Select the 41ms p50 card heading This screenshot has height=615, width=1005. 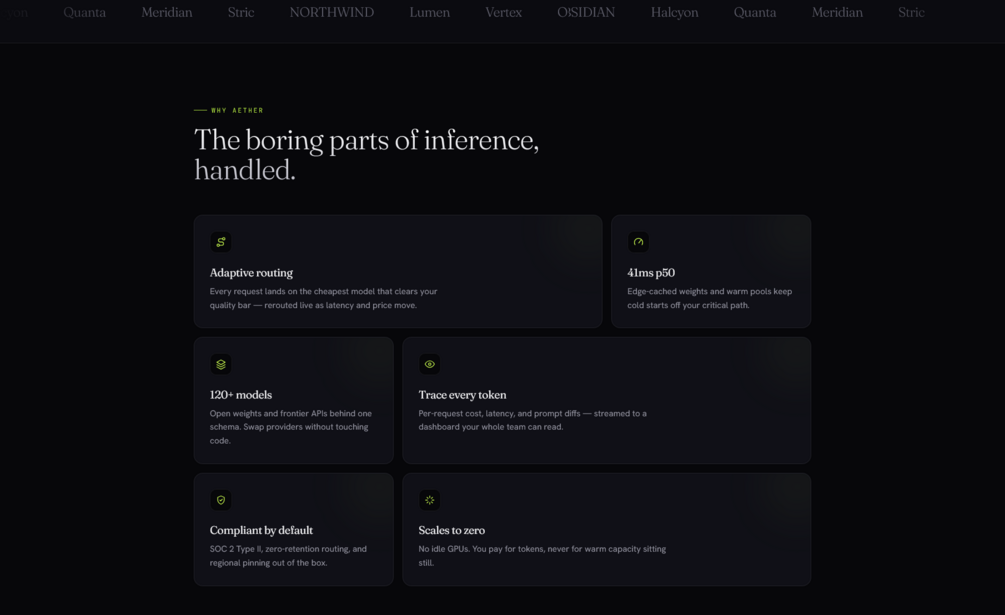coord(651,273)
